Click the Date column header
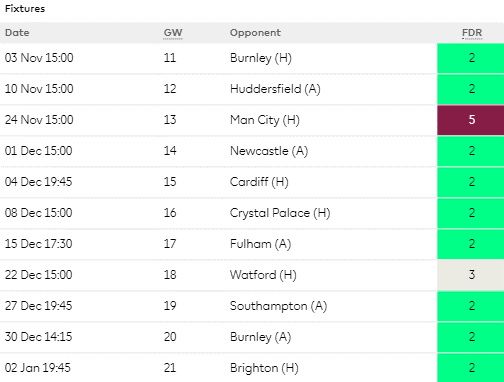This screenshot has width=504, height=382. [17, 33]
